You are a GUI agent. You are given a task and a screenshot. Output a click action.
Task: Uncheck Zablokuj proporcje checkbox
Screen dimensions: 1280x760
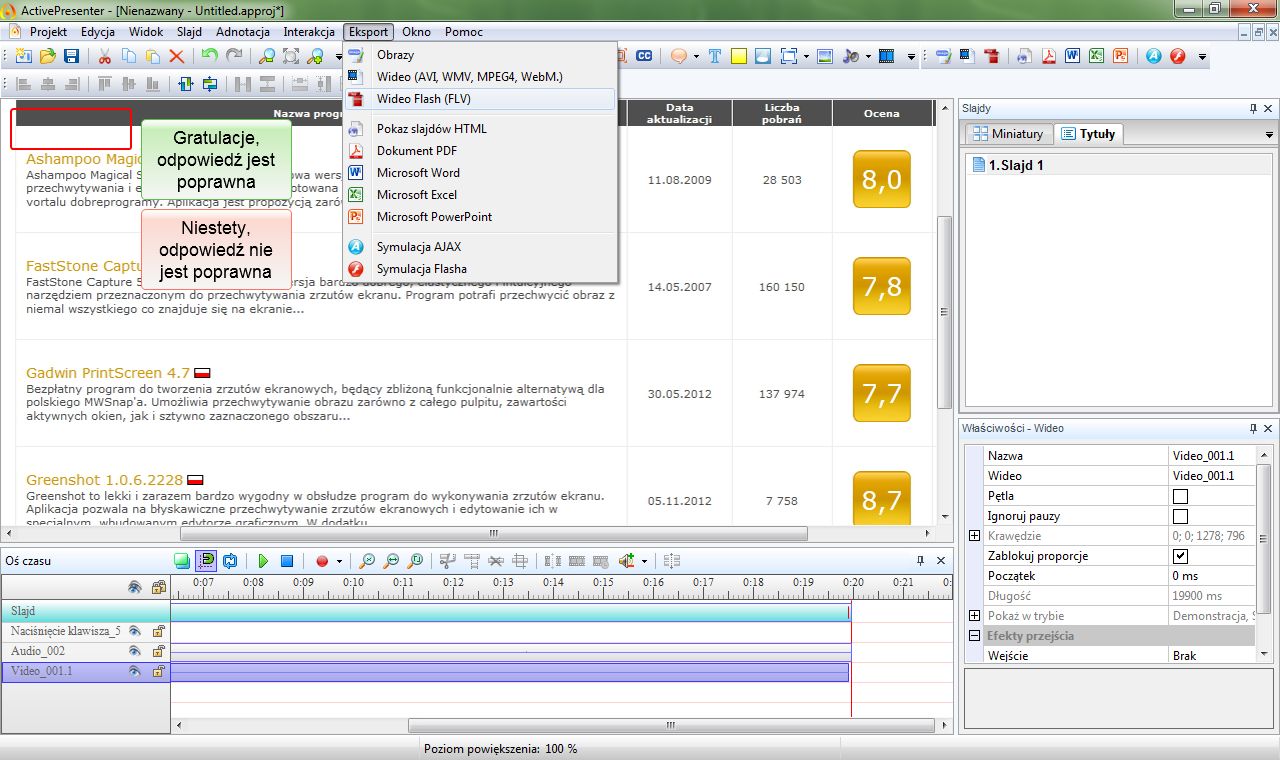(1180, 556)
